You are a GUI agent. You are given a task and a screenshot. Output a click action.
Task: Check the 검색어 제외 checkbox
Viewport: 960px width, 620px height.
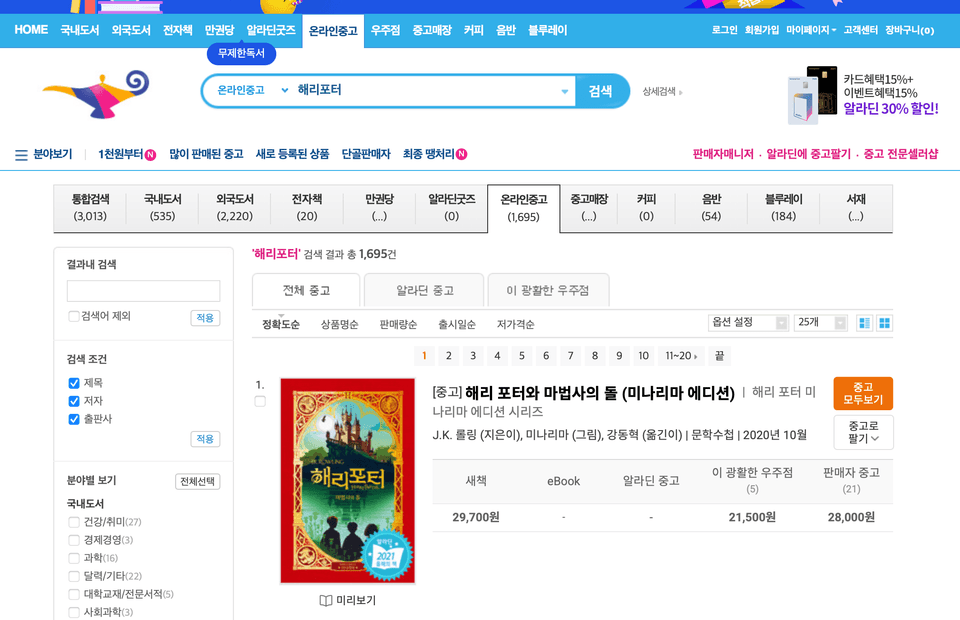pyautogui.click(x=73, y=316)
